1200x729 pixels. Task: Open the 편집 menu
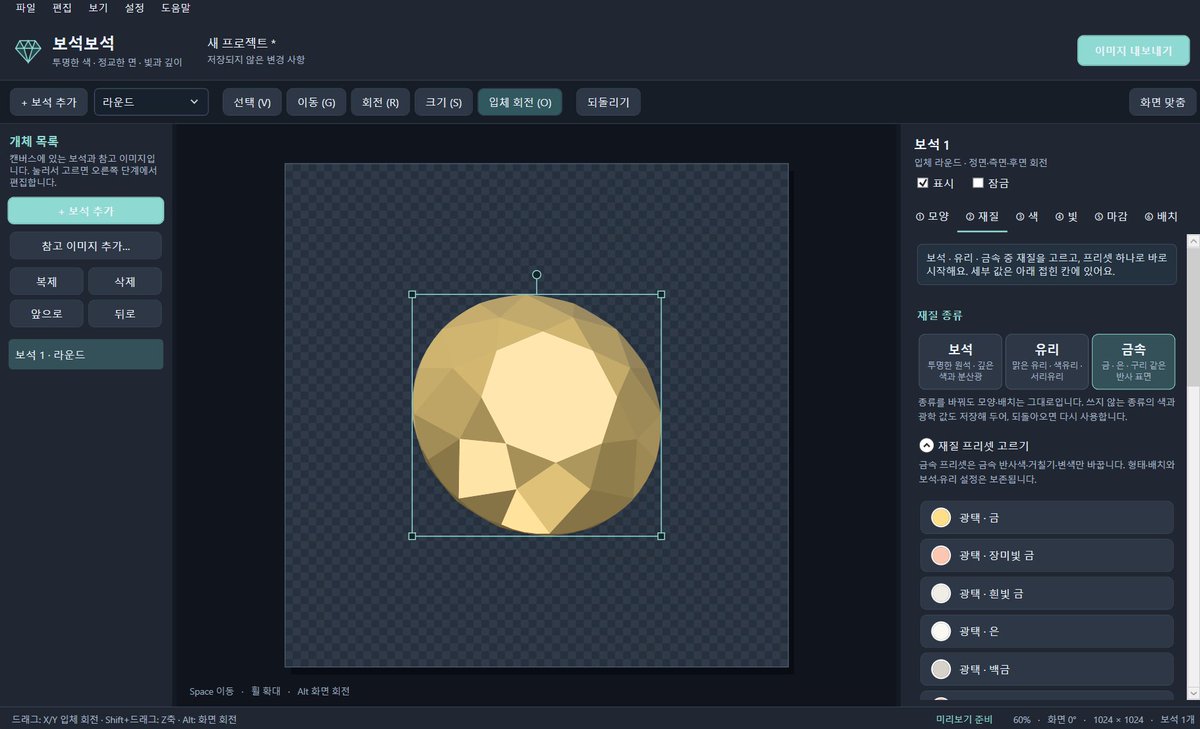pyautogui.click(x=62, y=8)
